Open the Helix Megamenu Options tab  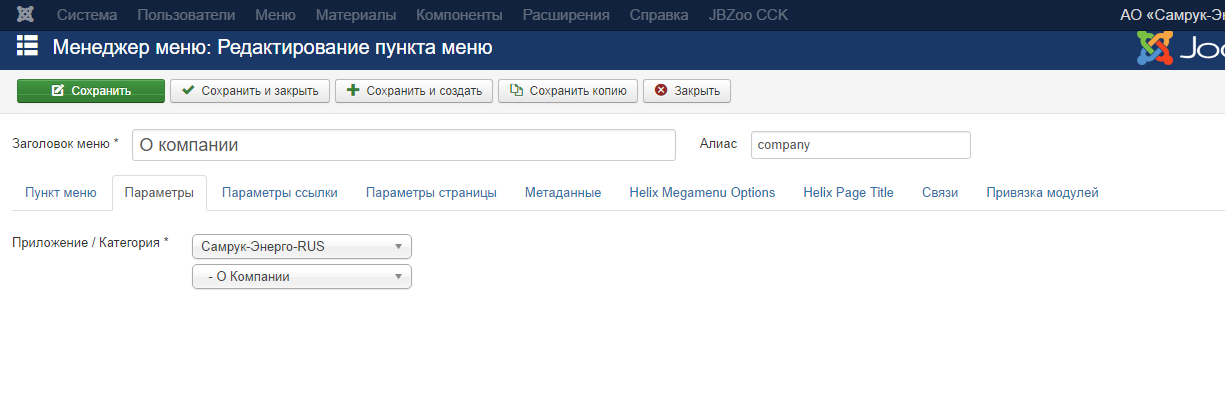click(702, 193)
